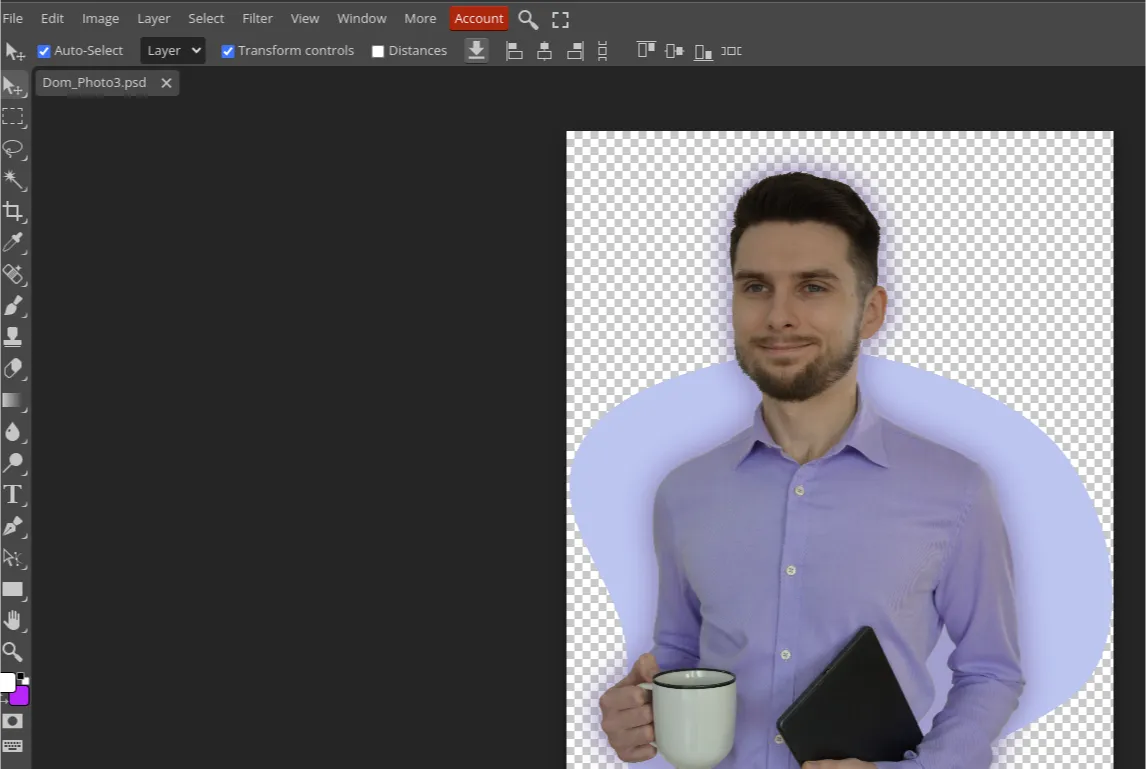
Task: Toggle the Auto-Select checkbox off
Action: point(43,50)
